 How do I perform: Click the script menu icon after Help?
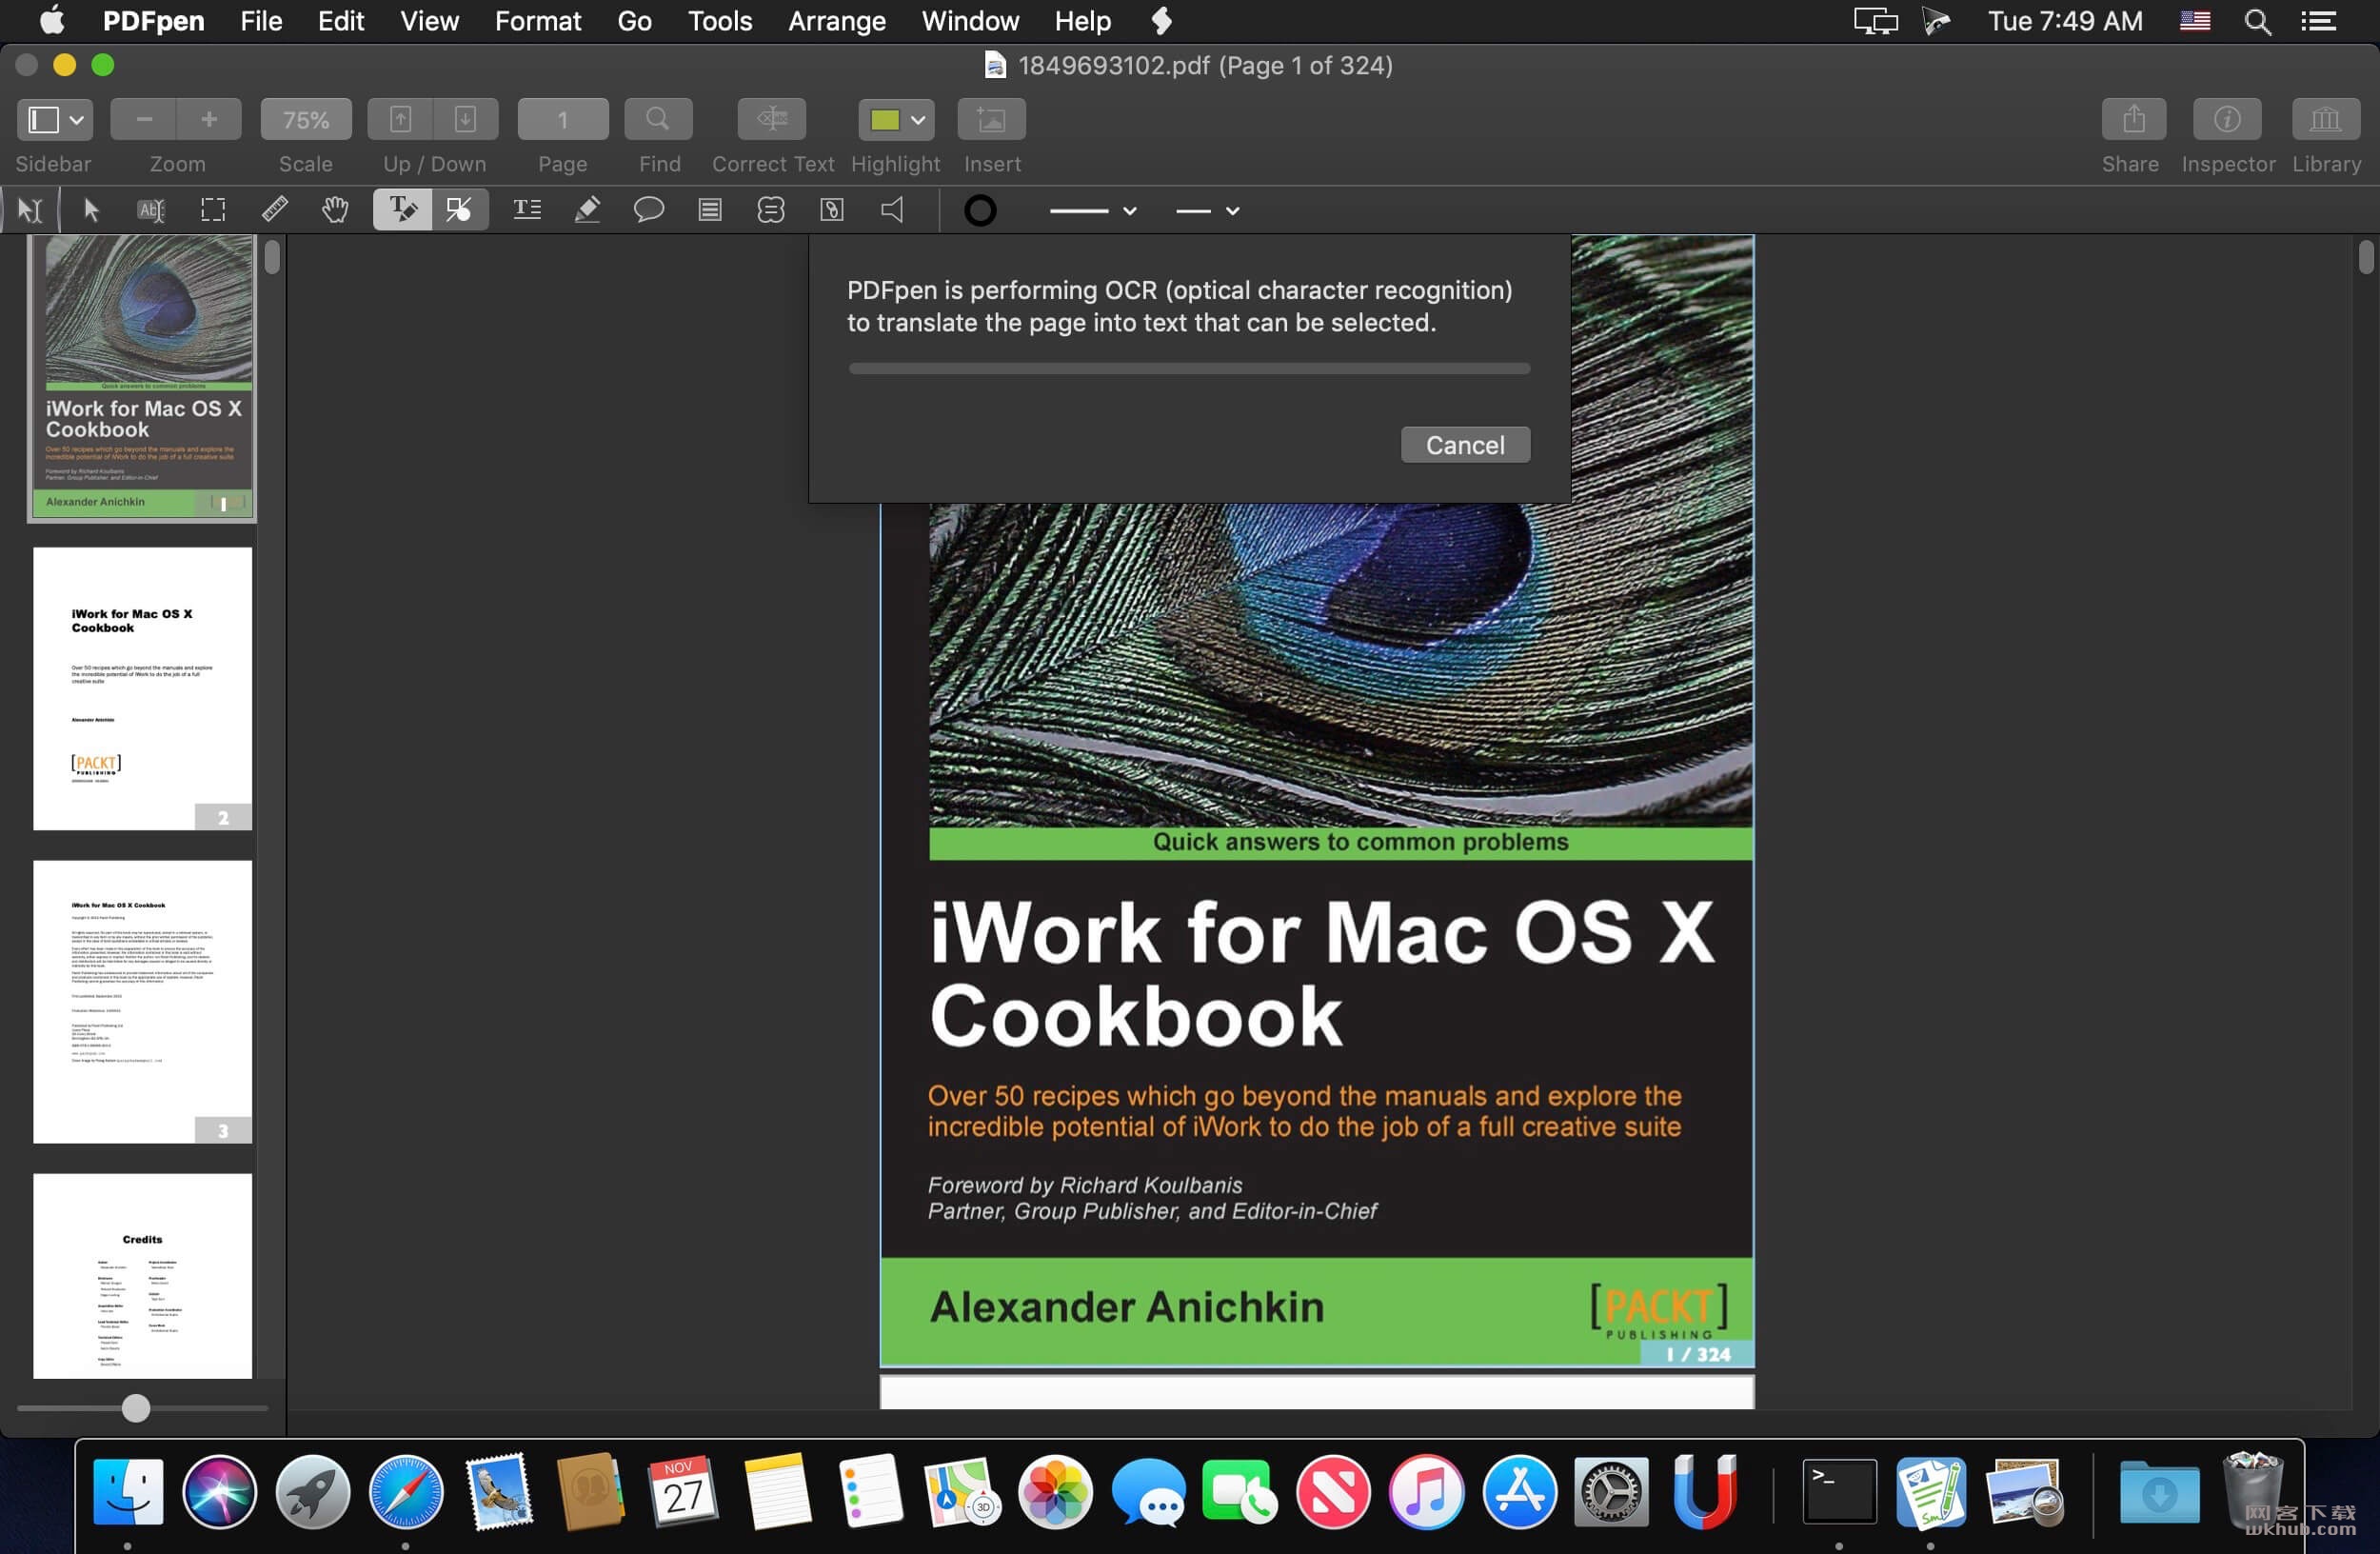(x=1161, y=21)
